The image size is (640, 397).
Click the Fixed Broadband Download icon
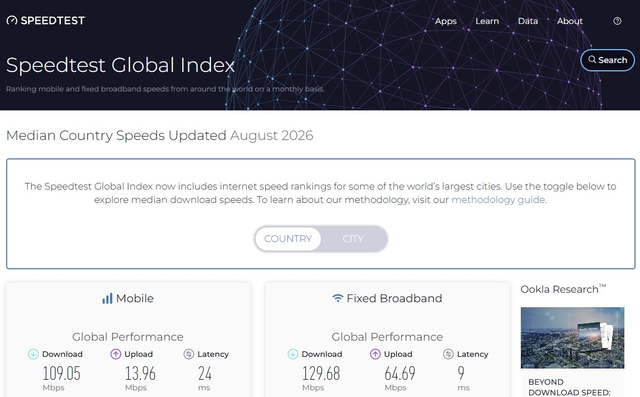(x=293, y=354)
